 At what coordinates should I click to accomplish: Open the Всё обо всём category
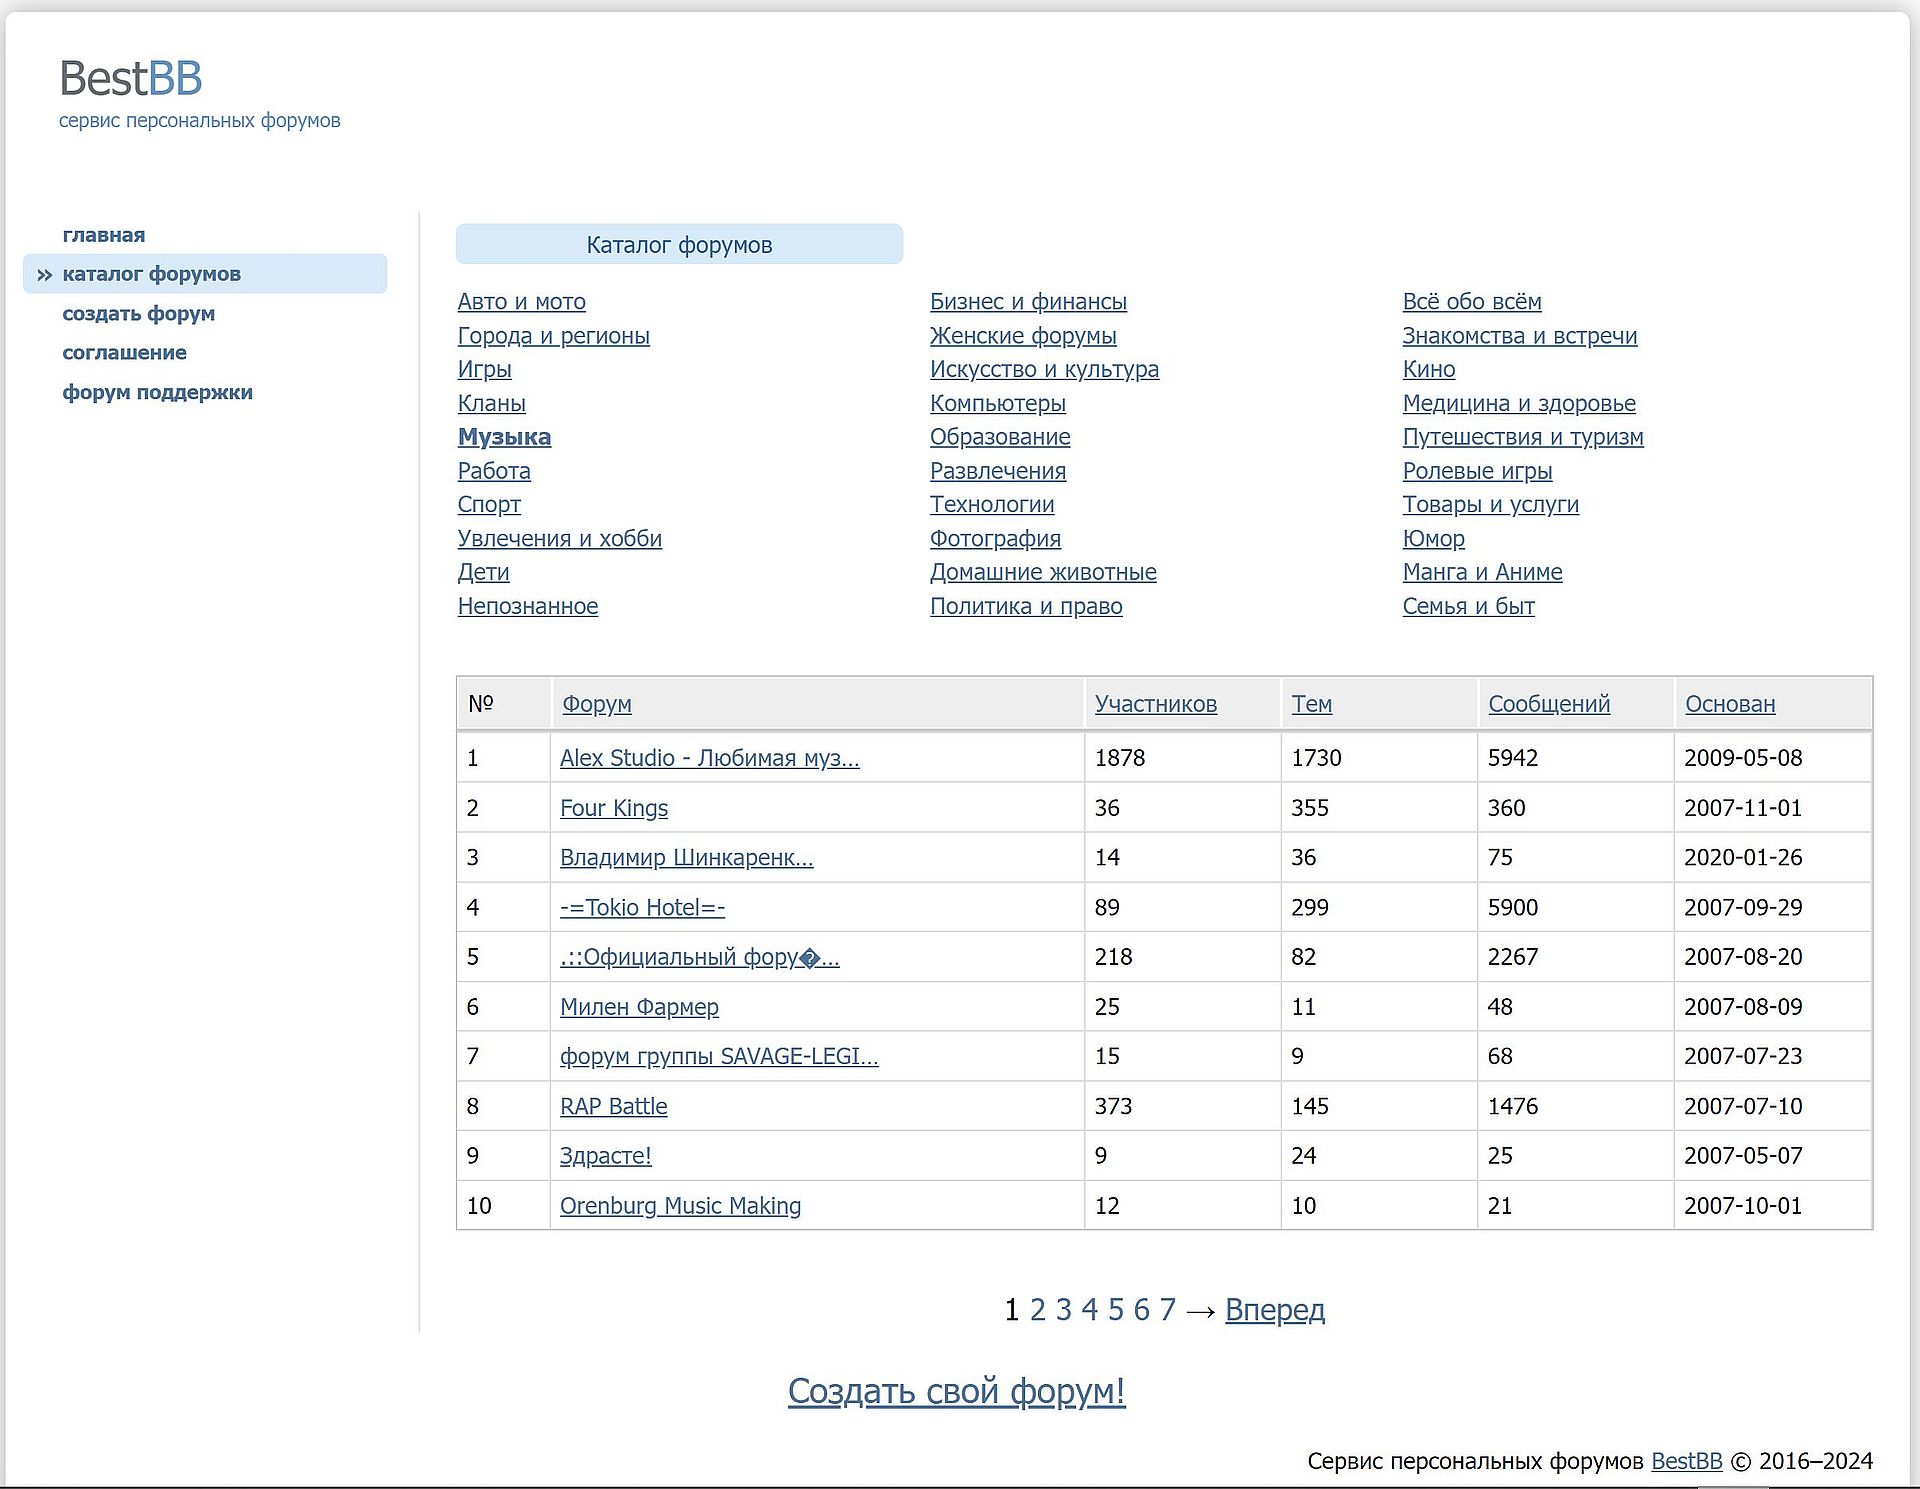click(1472, 301)
